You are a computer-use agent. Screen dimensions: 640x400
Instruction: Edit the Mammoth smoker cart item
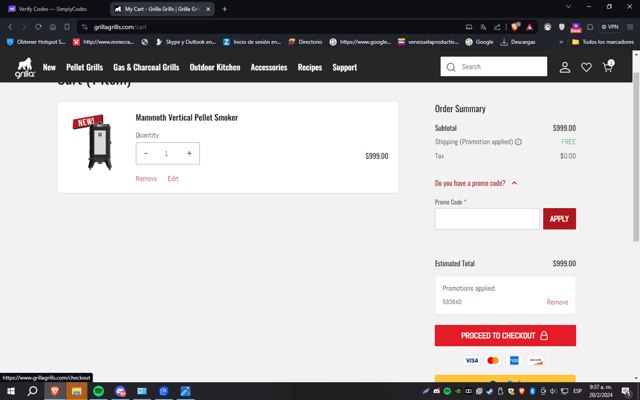(173, 179)
